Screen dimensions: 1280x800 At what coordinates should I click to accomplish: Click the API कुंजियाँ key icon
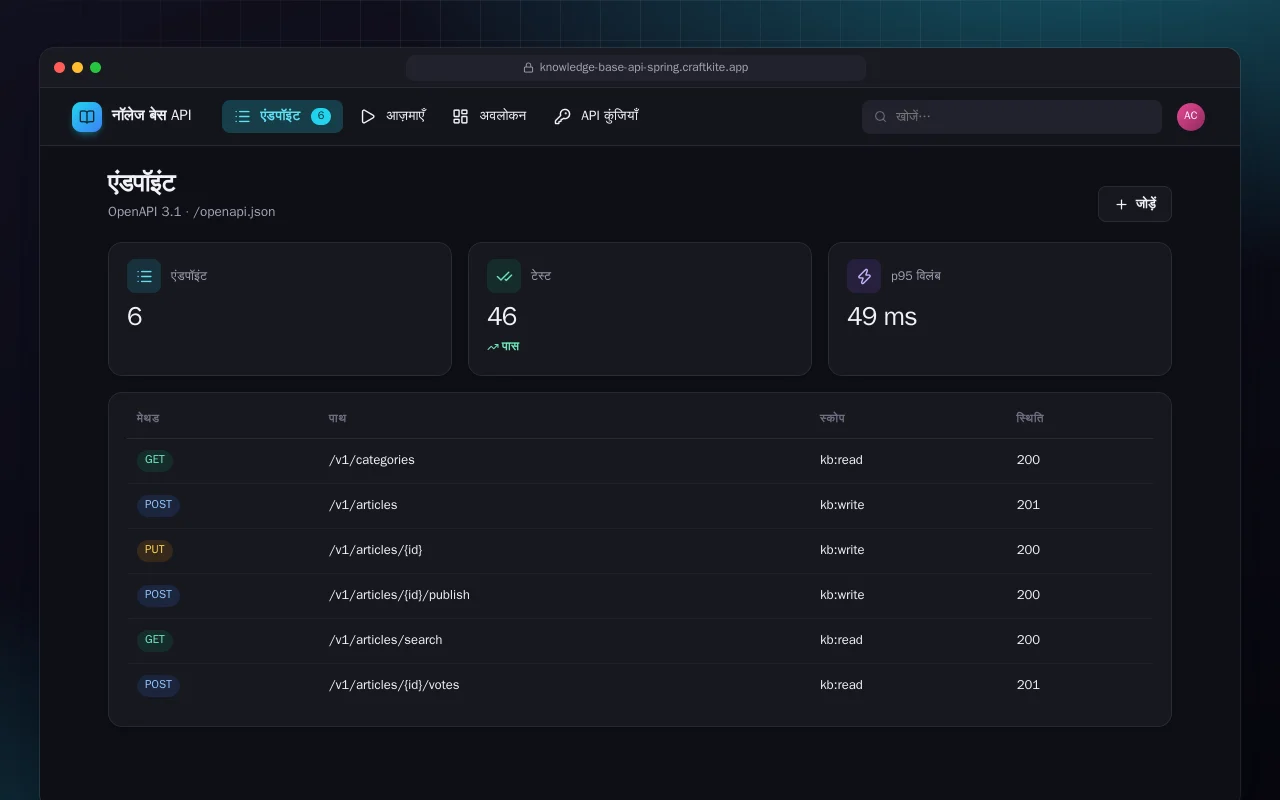562,117
